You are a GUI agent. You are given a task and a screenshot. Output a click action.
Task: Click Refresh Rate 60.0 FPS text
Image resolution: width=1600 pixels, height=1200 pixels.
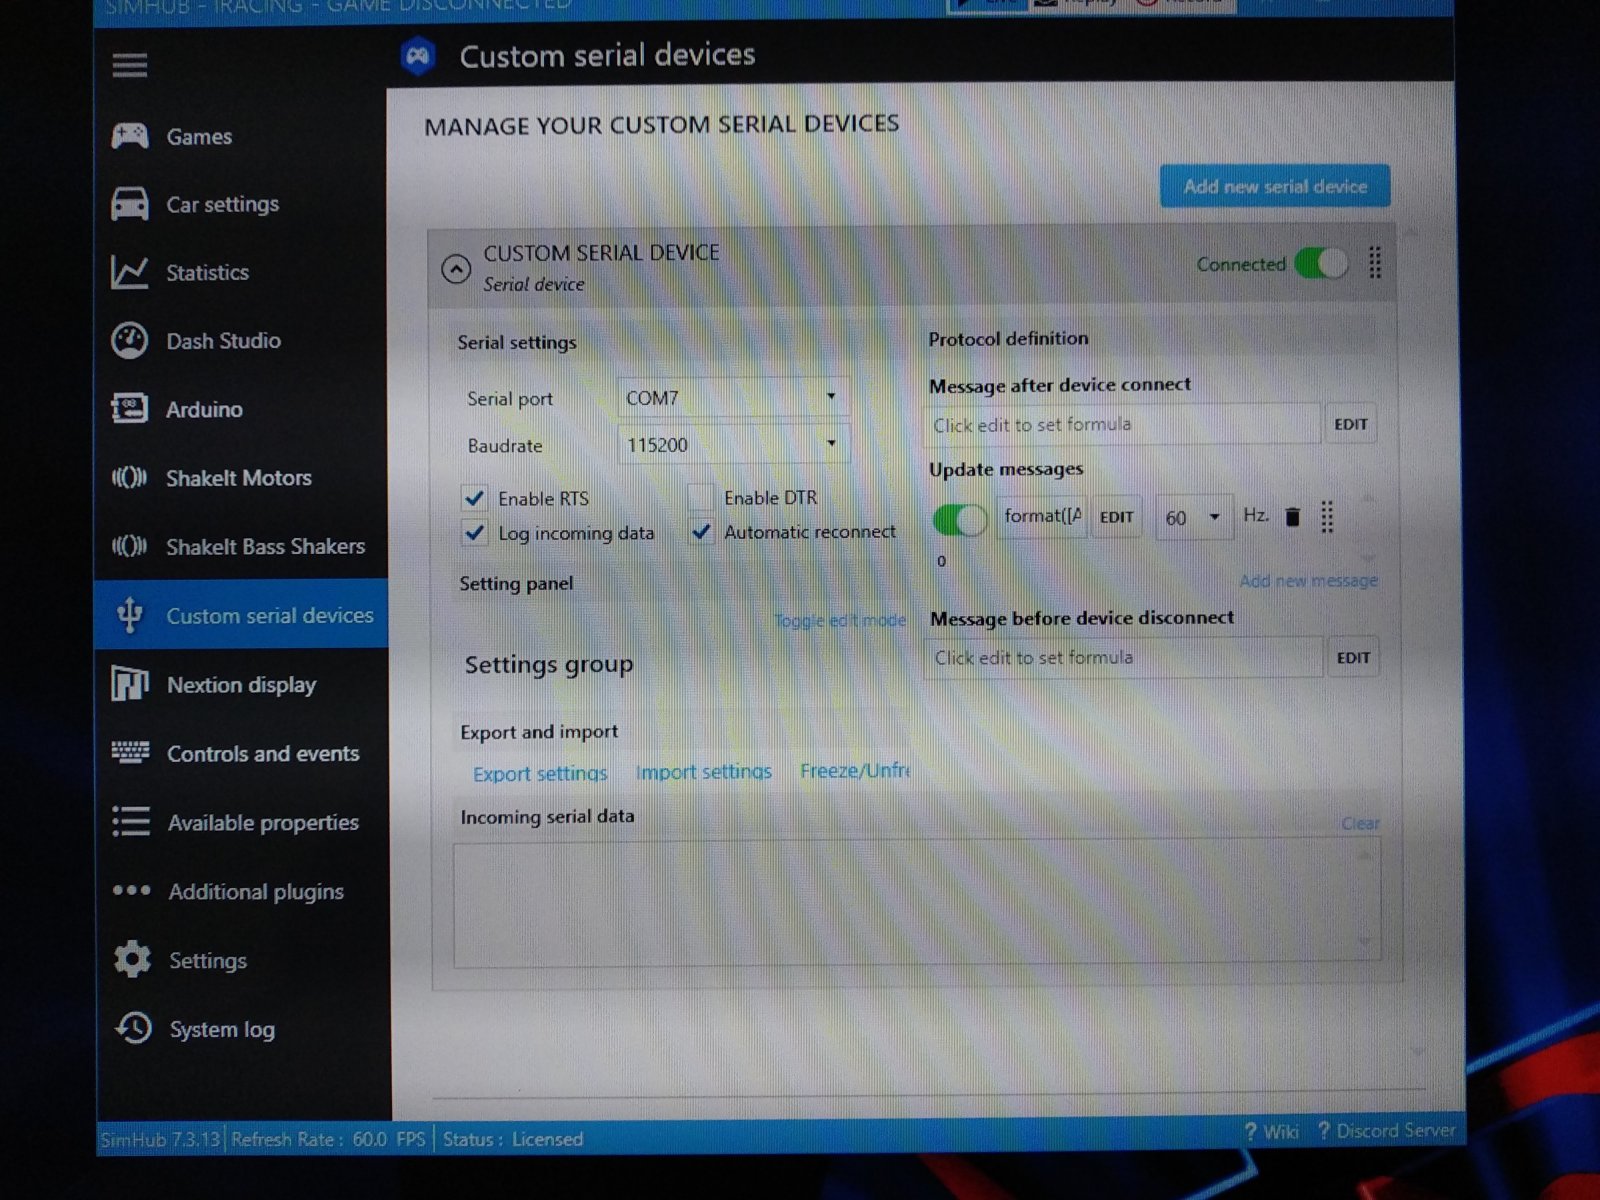pyautogui.click(x=328, y=1139)
